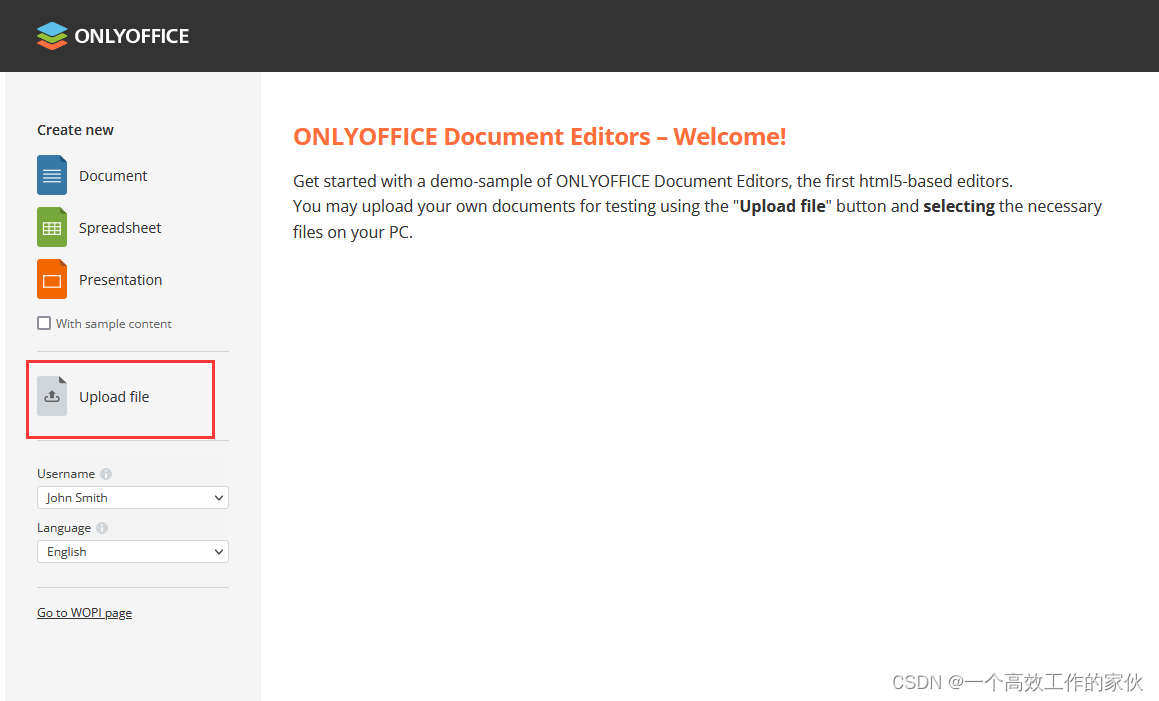Screen dimensions: 1159x701
Task: Click the Upload file document icon
Action: coord(51,396)
